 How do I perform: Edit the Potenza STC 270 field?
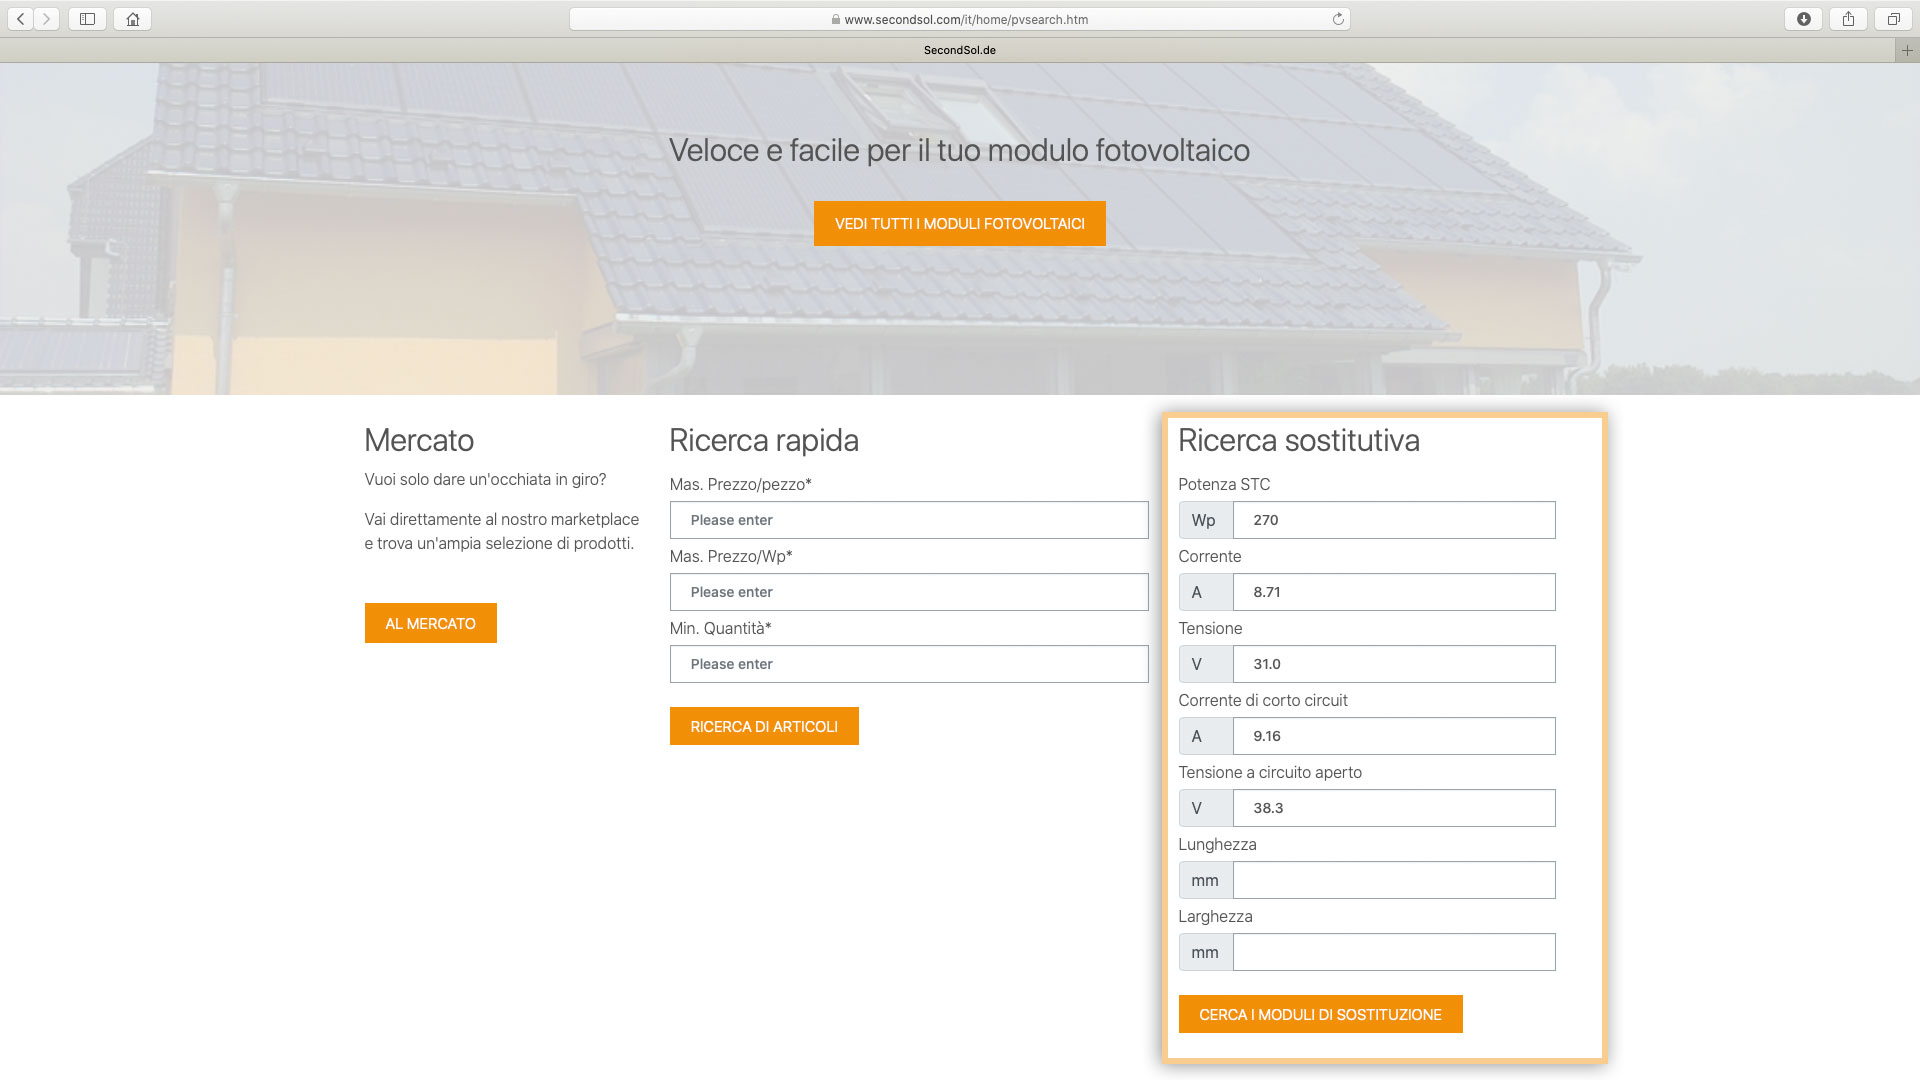pyautogui.click(x=1393, y=520)
